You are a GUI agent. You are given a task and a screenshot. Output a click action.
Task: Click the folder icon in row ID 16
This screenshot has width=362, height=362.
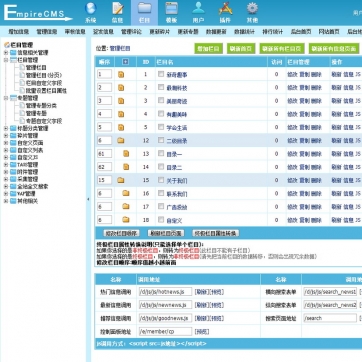pos(126,193)
